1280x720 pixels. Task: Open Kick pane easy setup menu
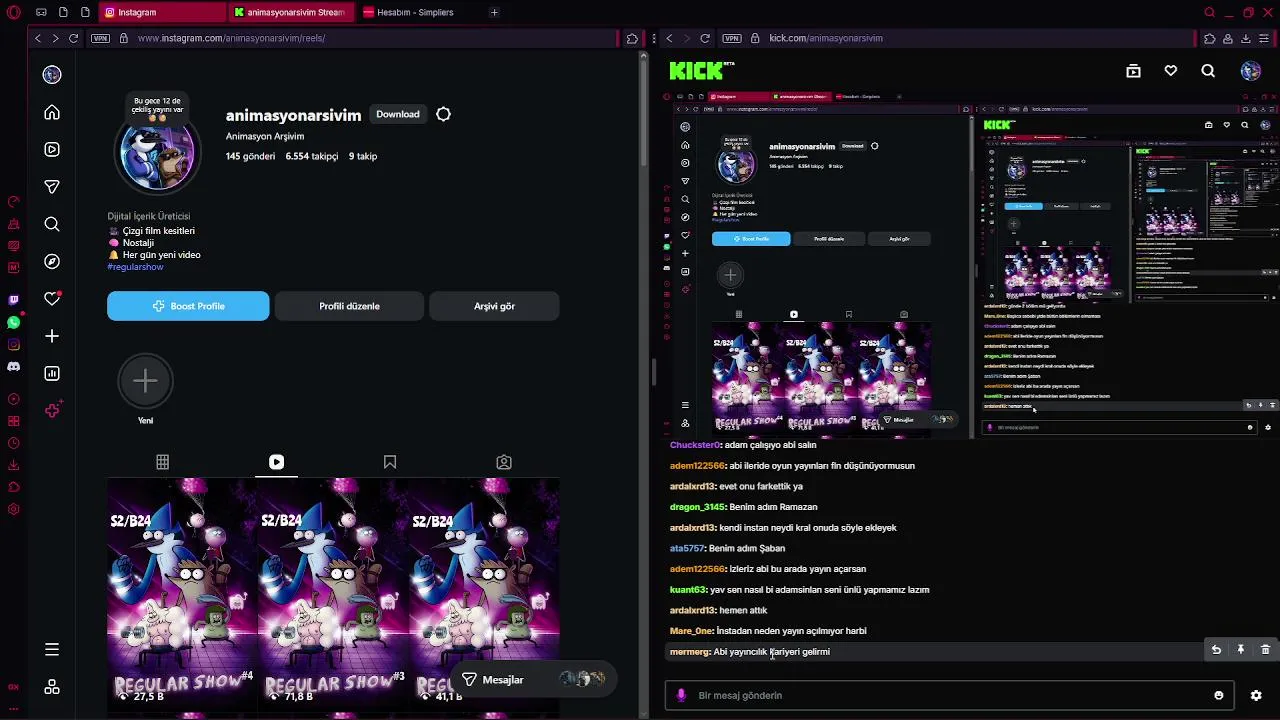(1264, 38)
